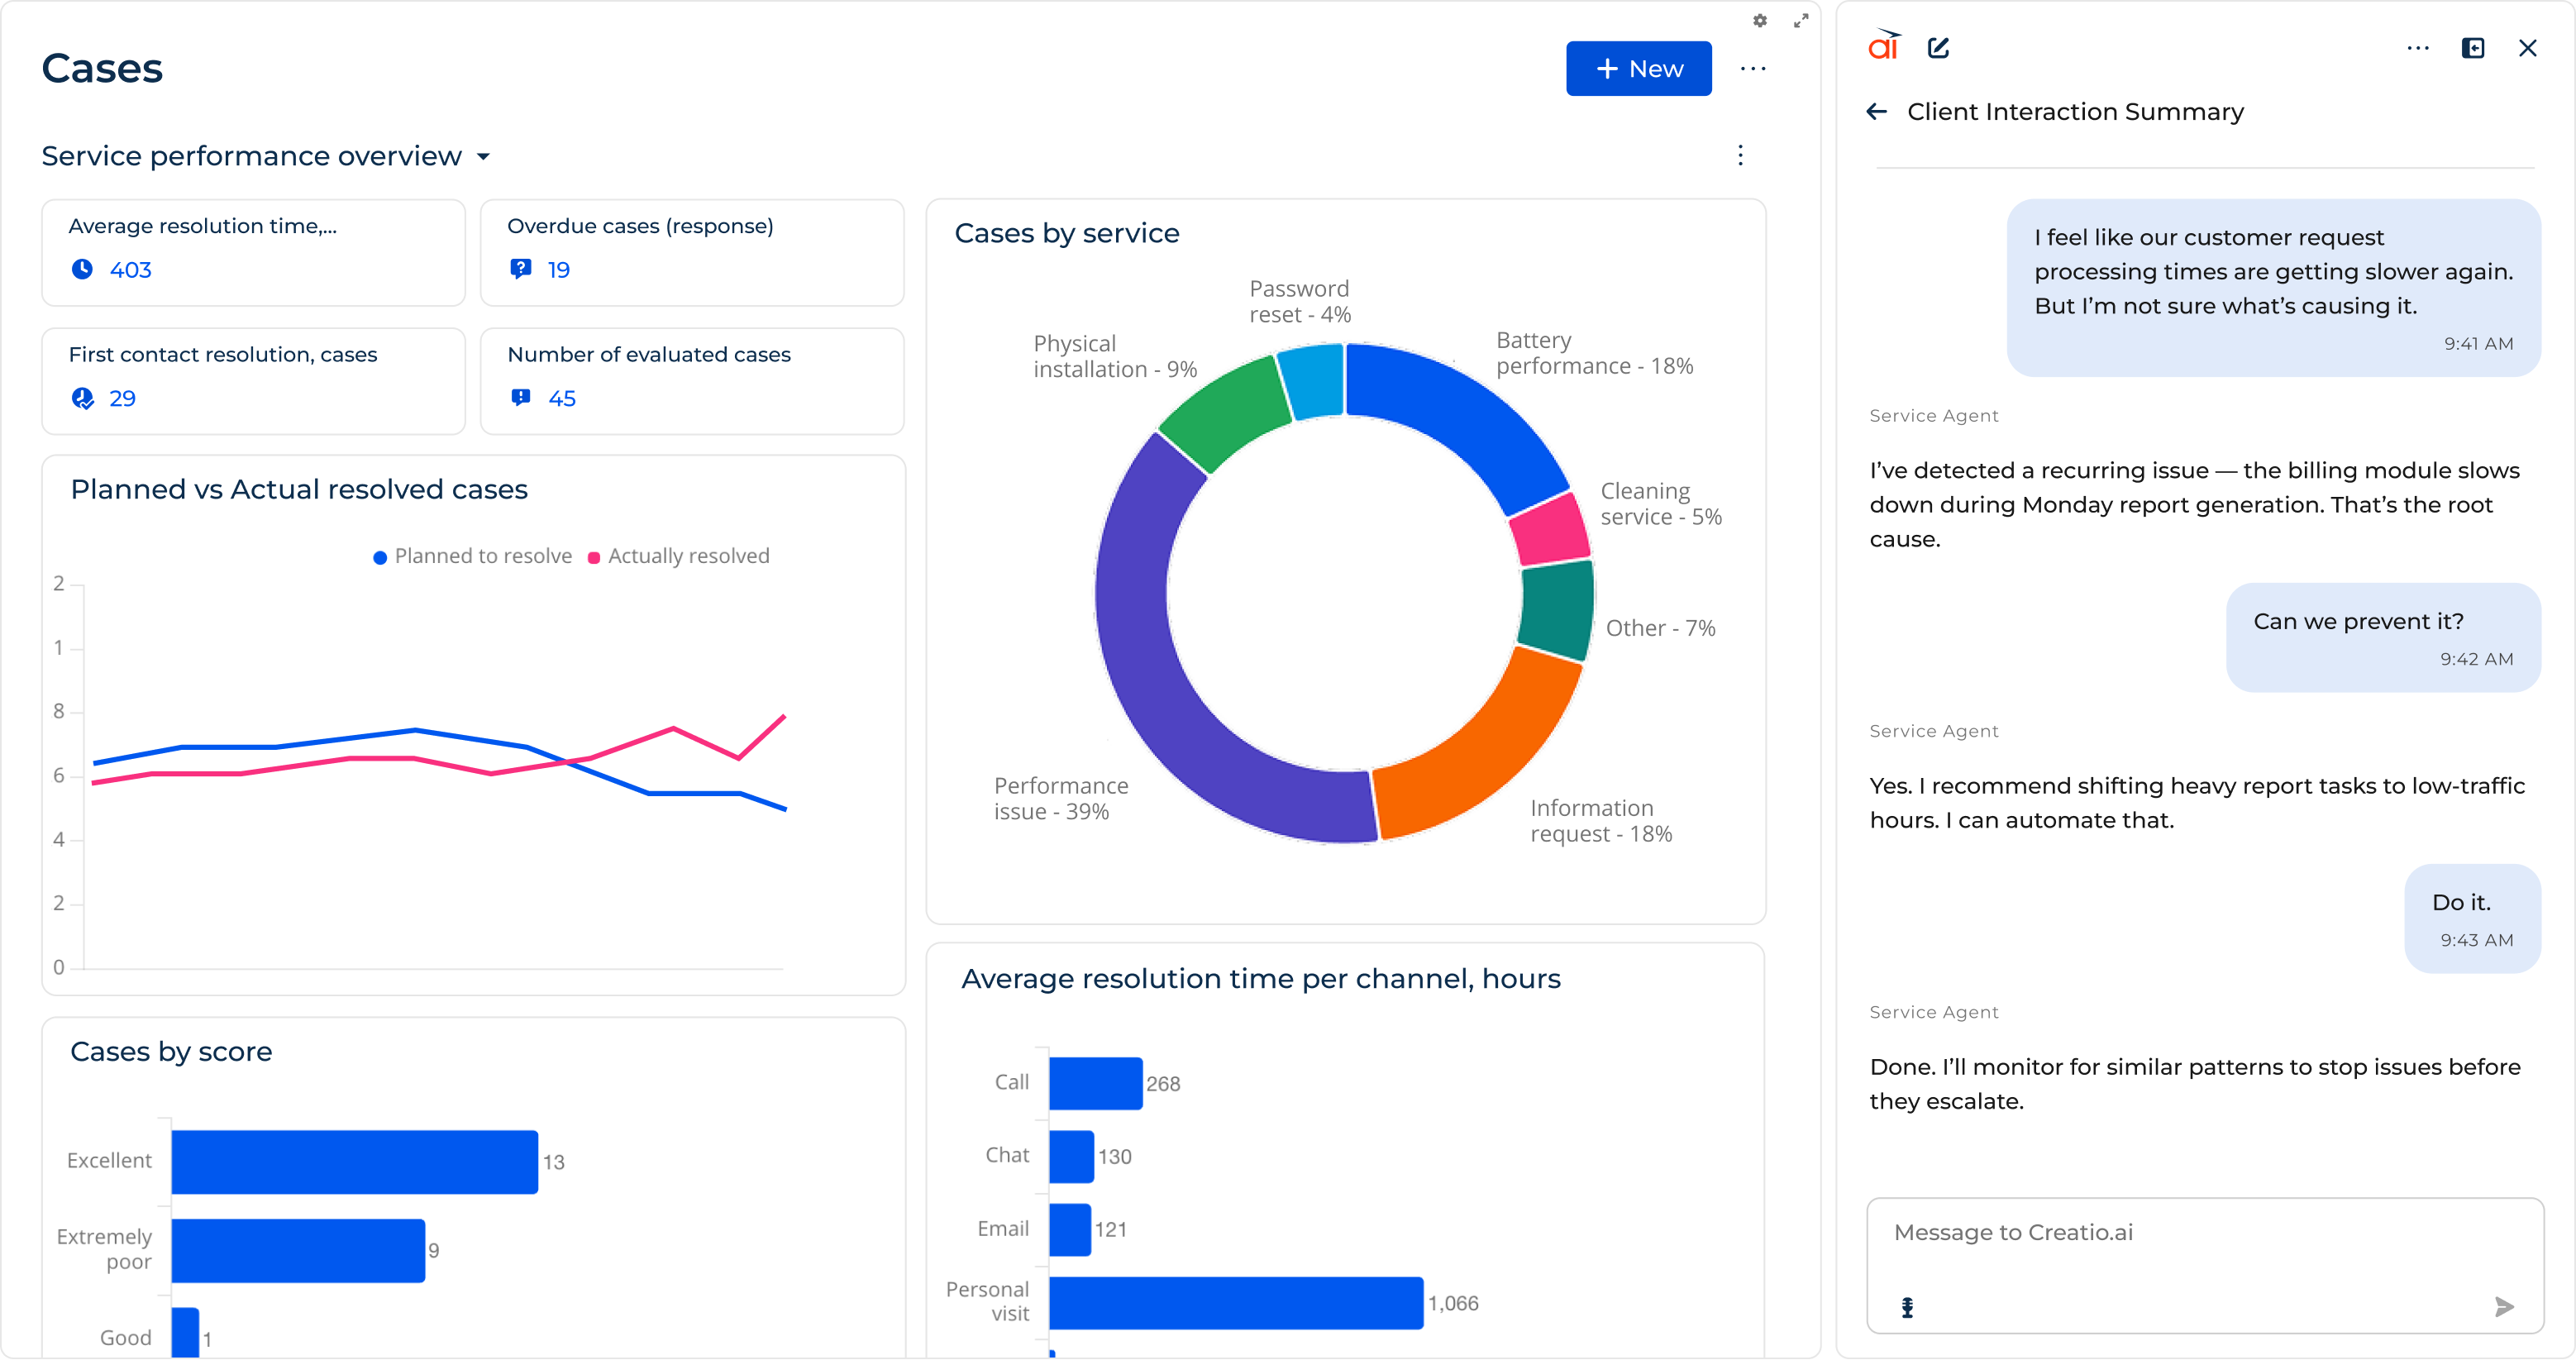Screen dimensions: 2576x1360
Task: Click the 'Do it.' message bubble
Action: pos(2472,918)
